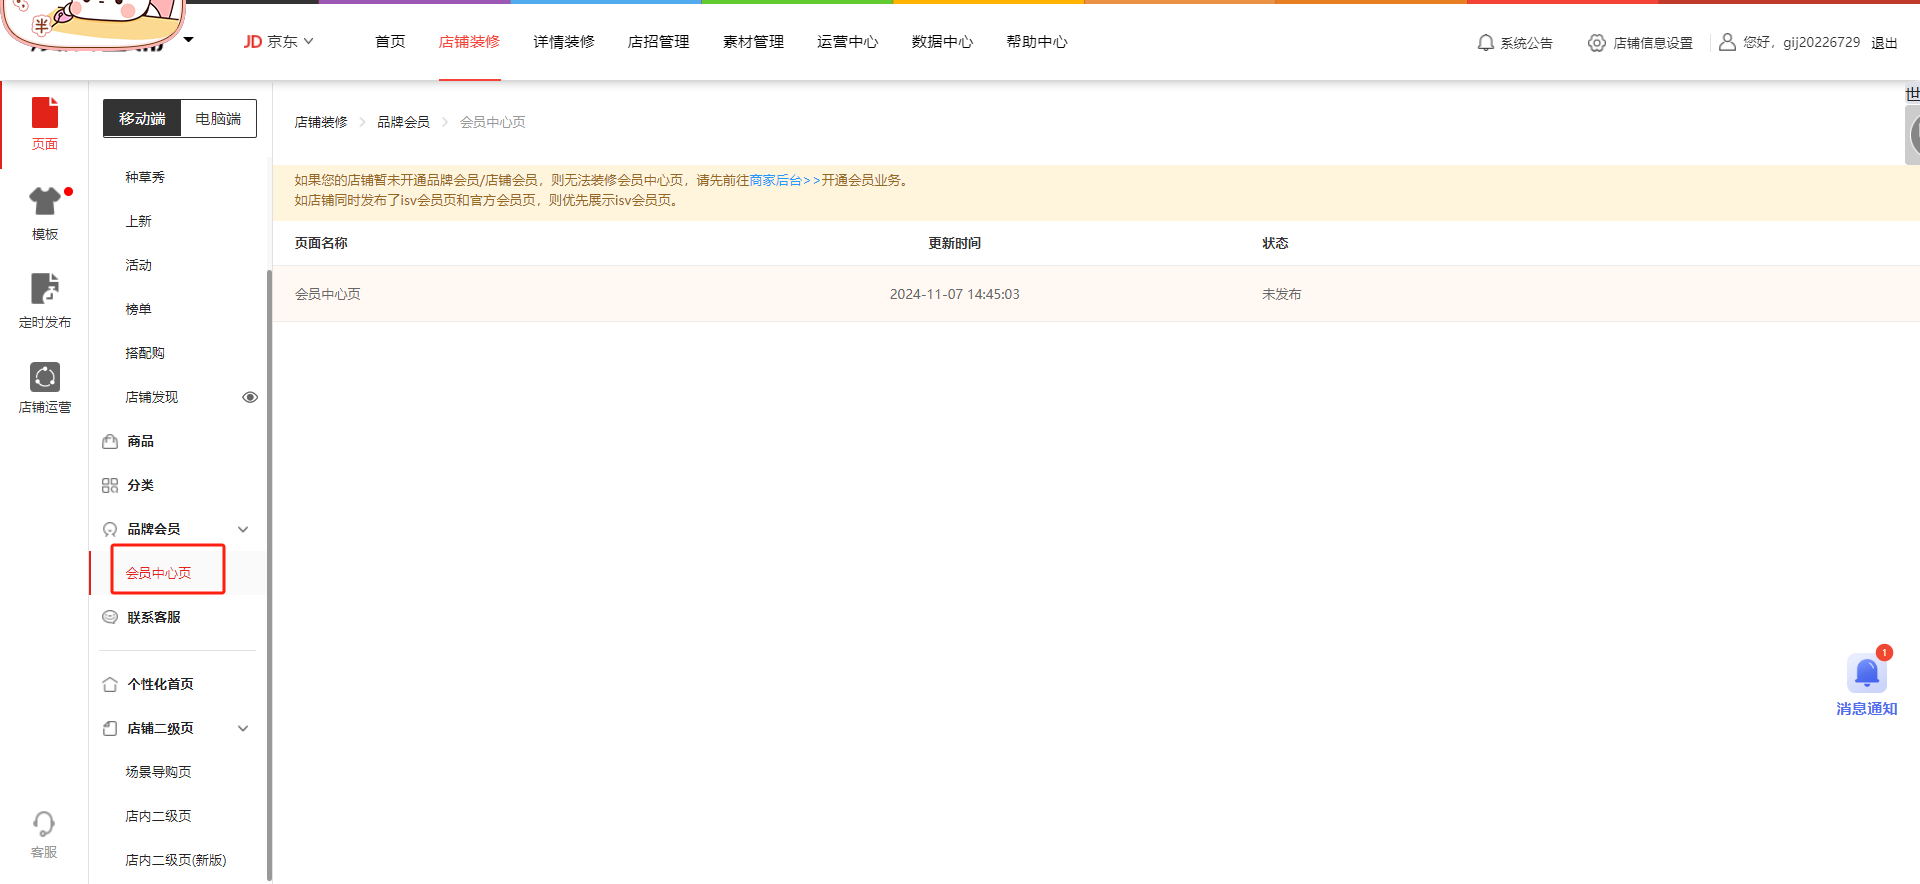Click the red Page (页面) sidebar icon

(x=45, y=114)
